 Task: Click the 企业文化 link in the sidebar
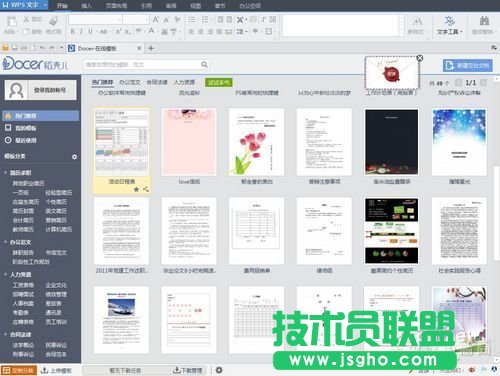pos(56,285)
